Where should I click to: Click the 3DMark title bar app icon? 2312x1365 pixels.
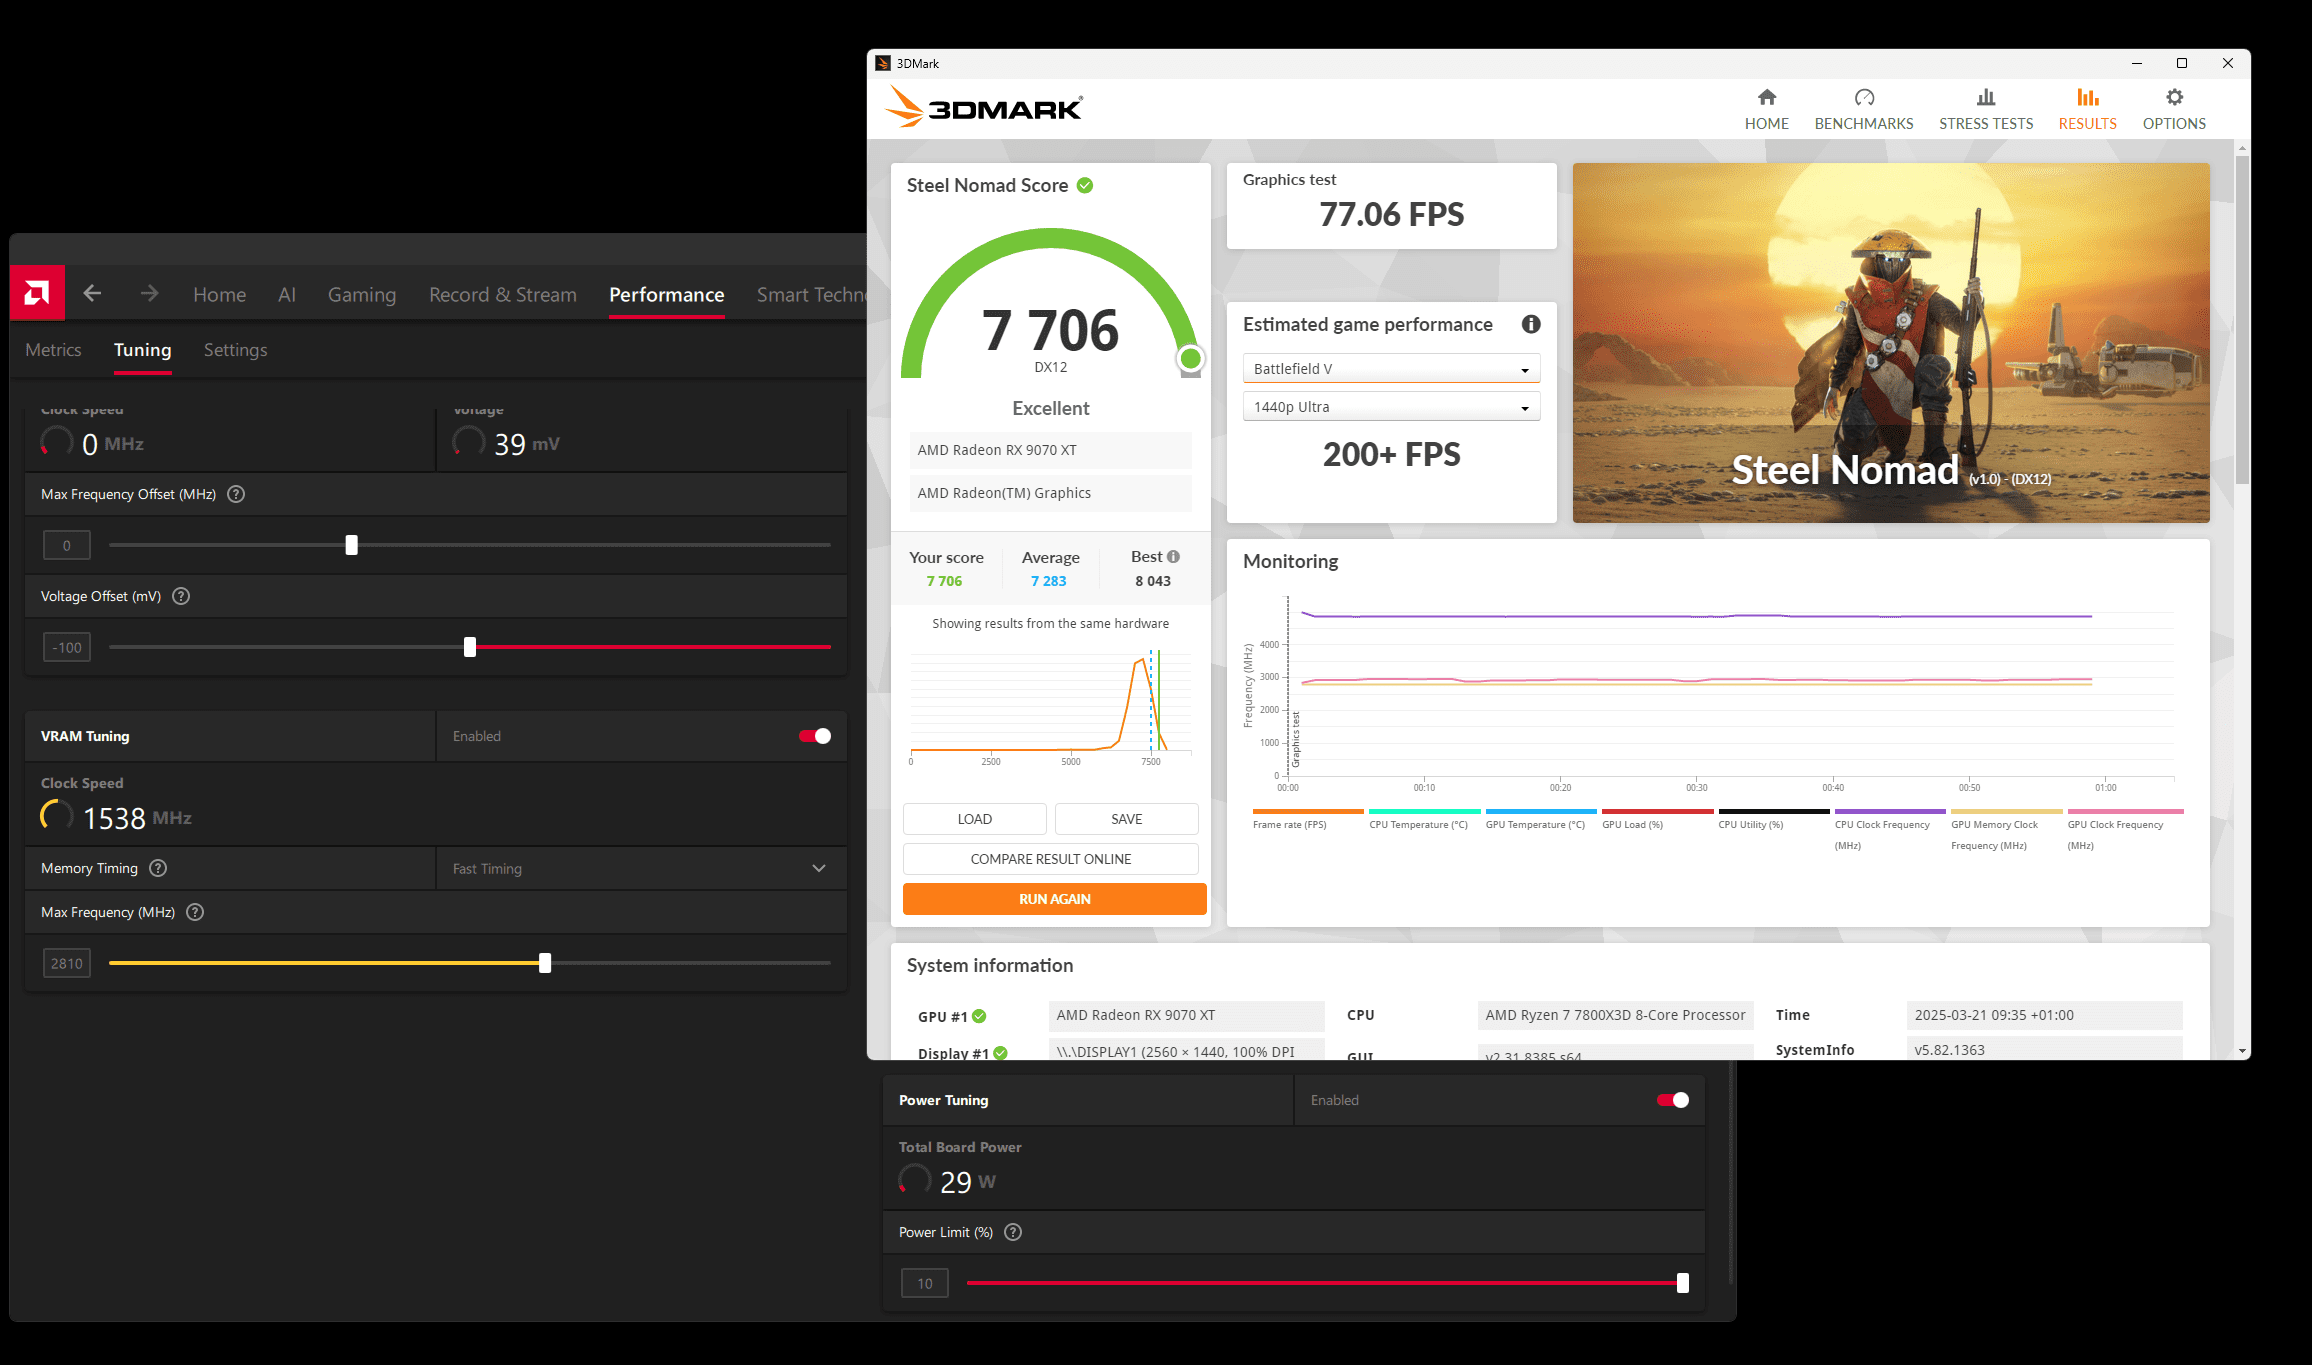883,63
